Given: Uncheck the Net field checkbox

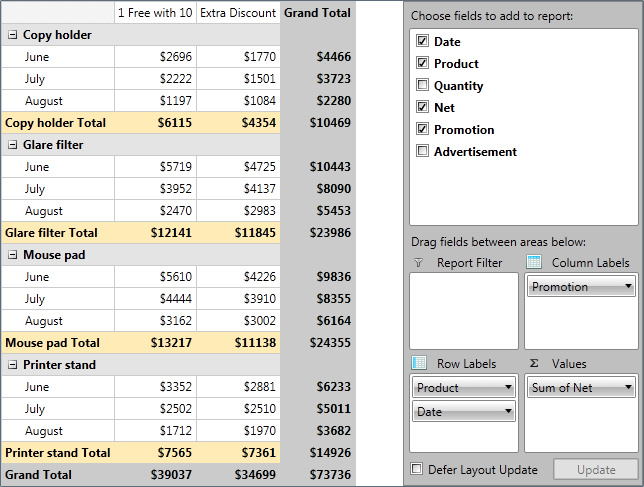Looking at the screenshot, I should [422, 106].
